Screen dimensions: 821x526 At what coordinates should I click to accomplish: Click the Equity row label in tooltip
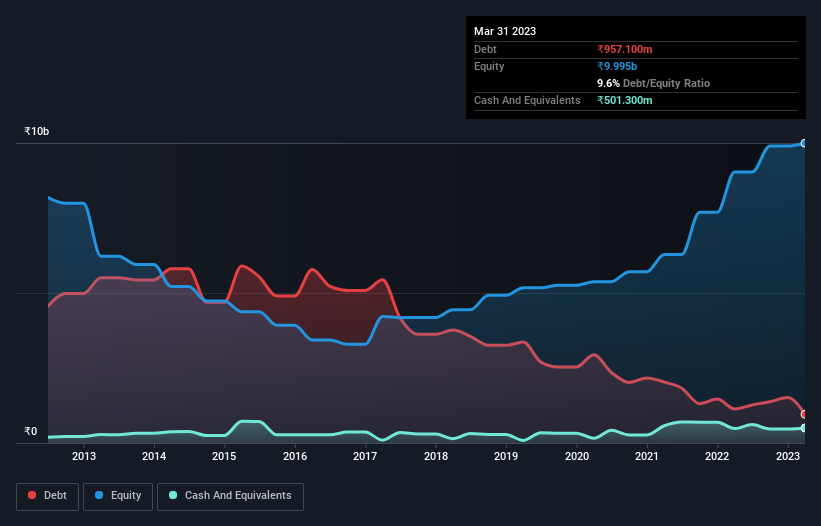[x=489, y=66]
